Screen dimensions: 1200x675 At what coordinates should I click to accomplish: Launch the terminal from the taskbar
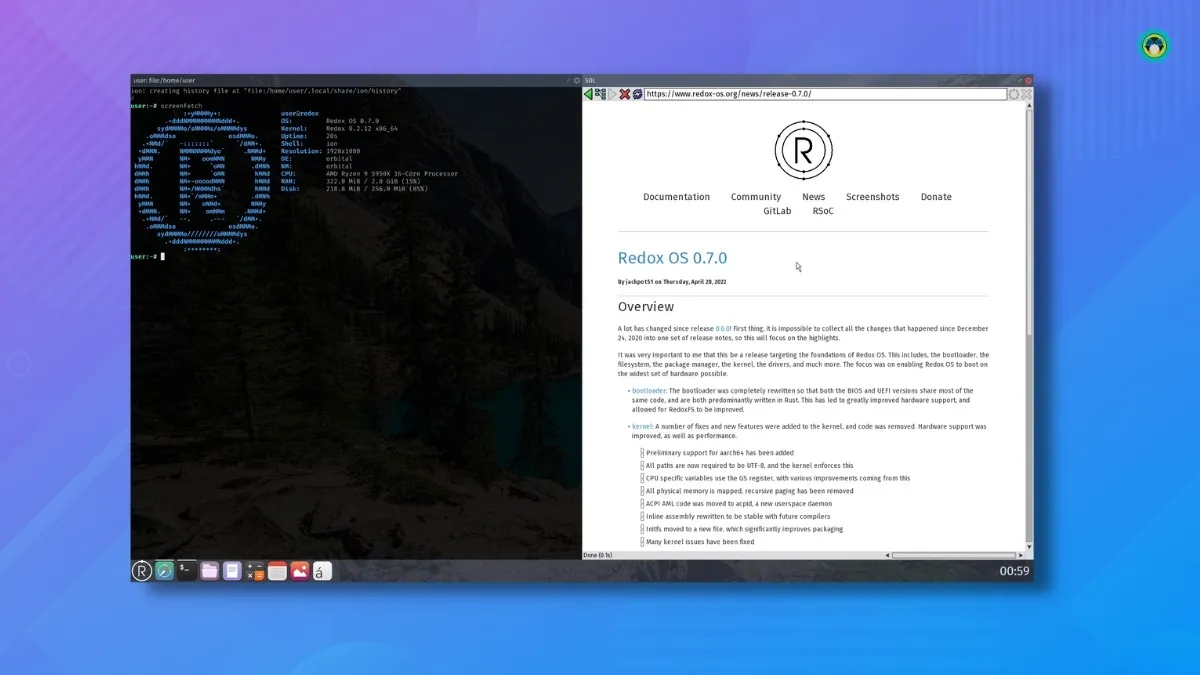pyautogui.click(x=186, y=570)
